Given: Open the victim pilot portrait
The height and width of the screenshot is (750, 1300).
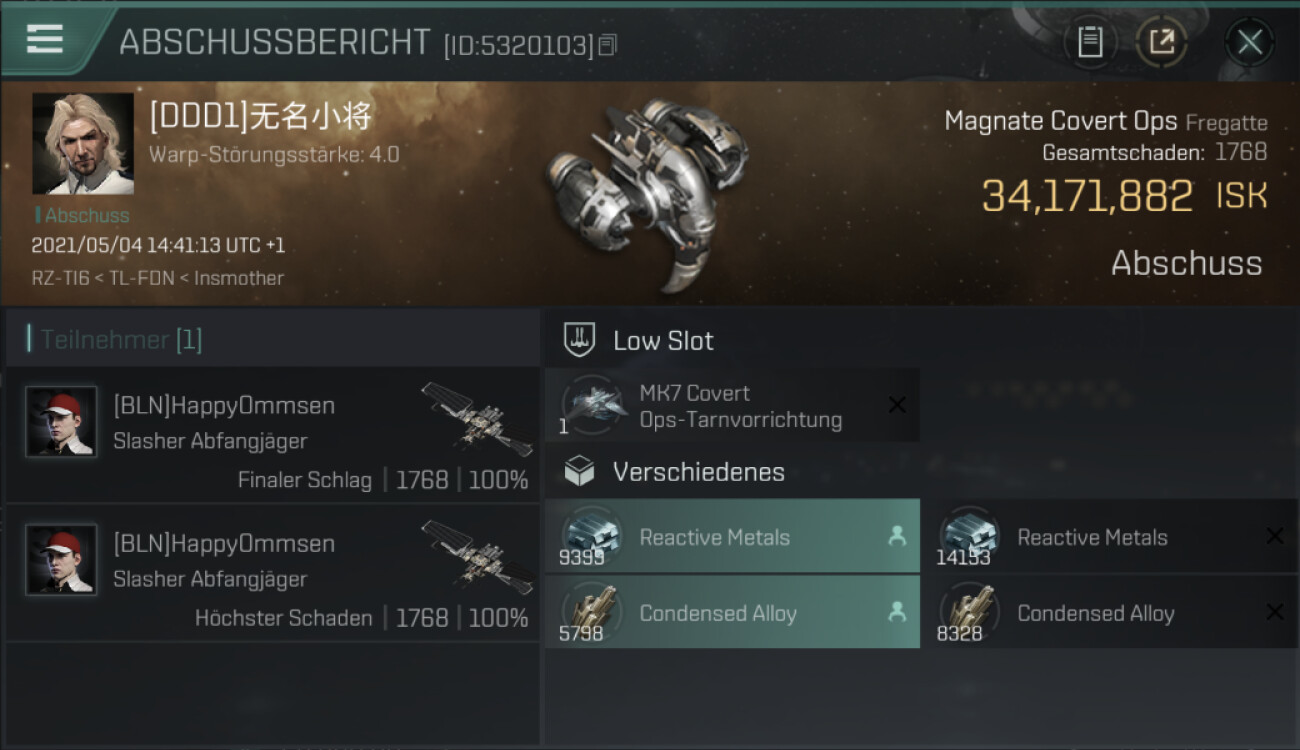Looking at the screenshot, I should 83,144.
